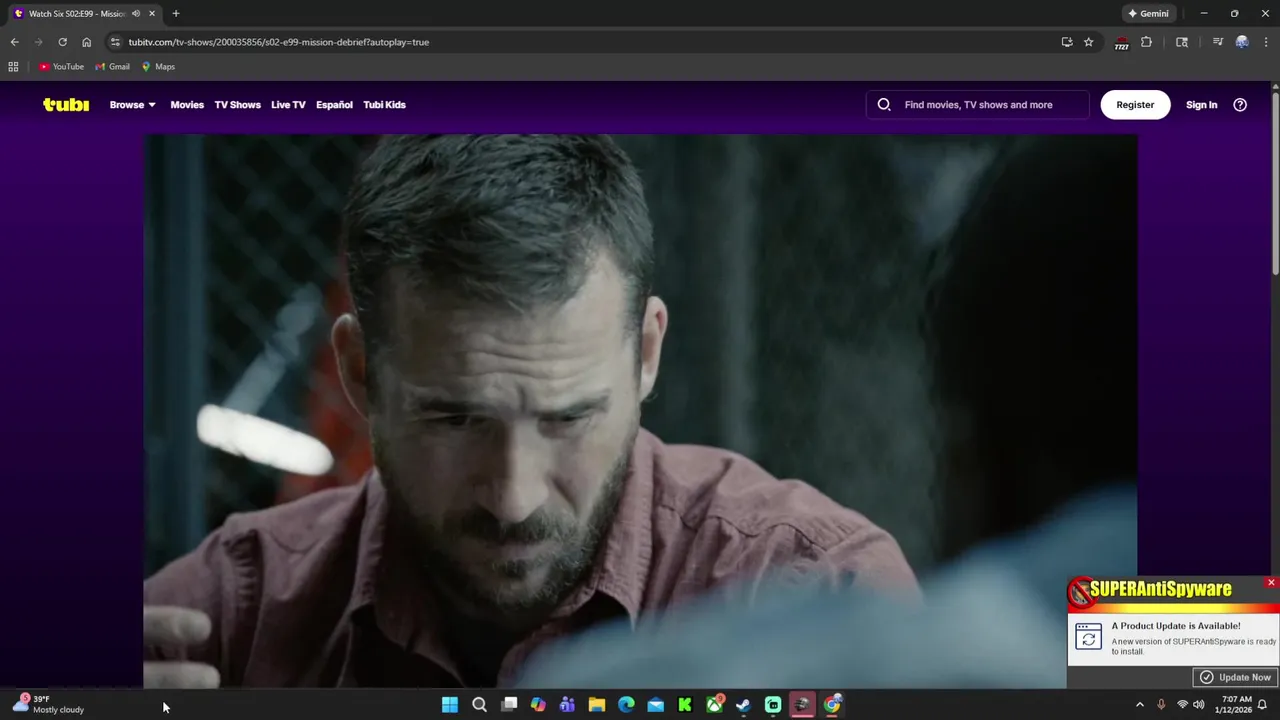This screenshot has height=720, width=1280.
Task: Open Windows taskbar search
Action: 479,705
